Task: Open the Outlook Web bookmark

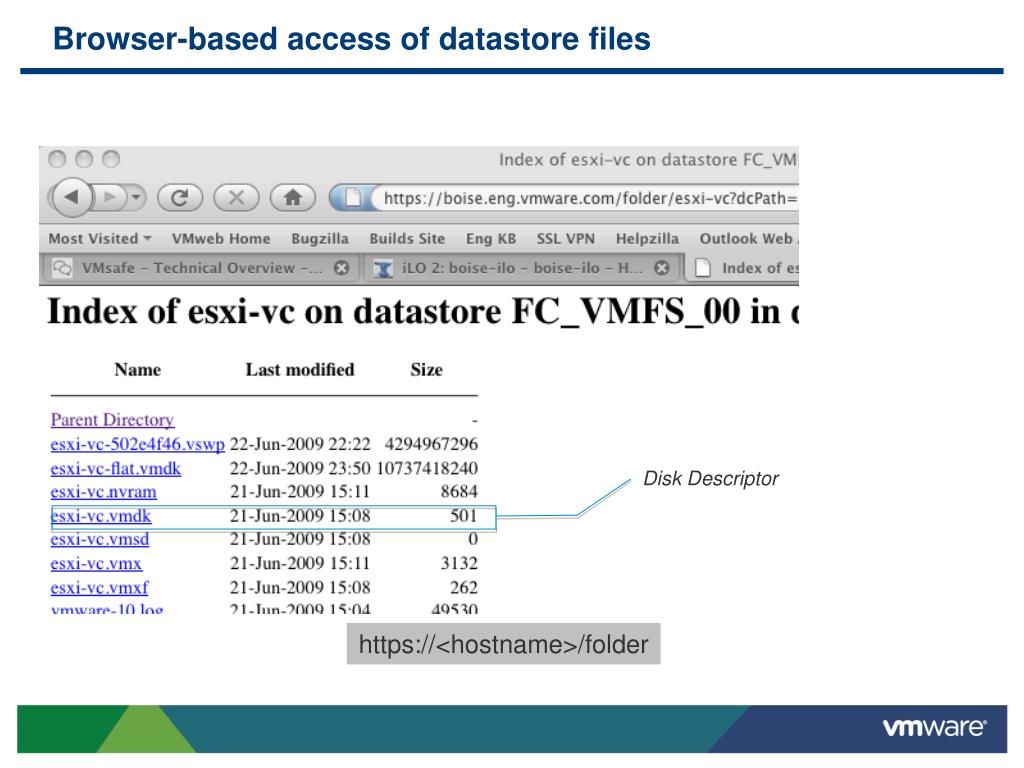Action: point(748,238)
